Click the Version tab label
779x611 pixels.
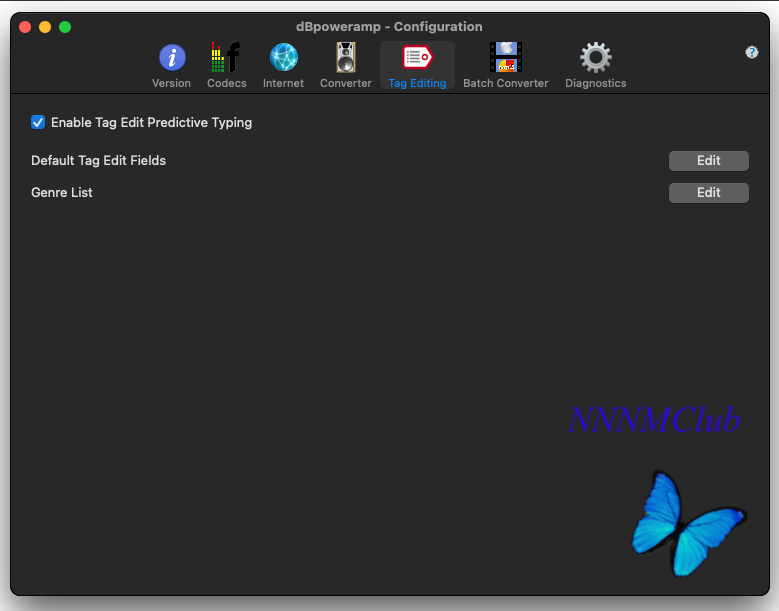(171, 83)
